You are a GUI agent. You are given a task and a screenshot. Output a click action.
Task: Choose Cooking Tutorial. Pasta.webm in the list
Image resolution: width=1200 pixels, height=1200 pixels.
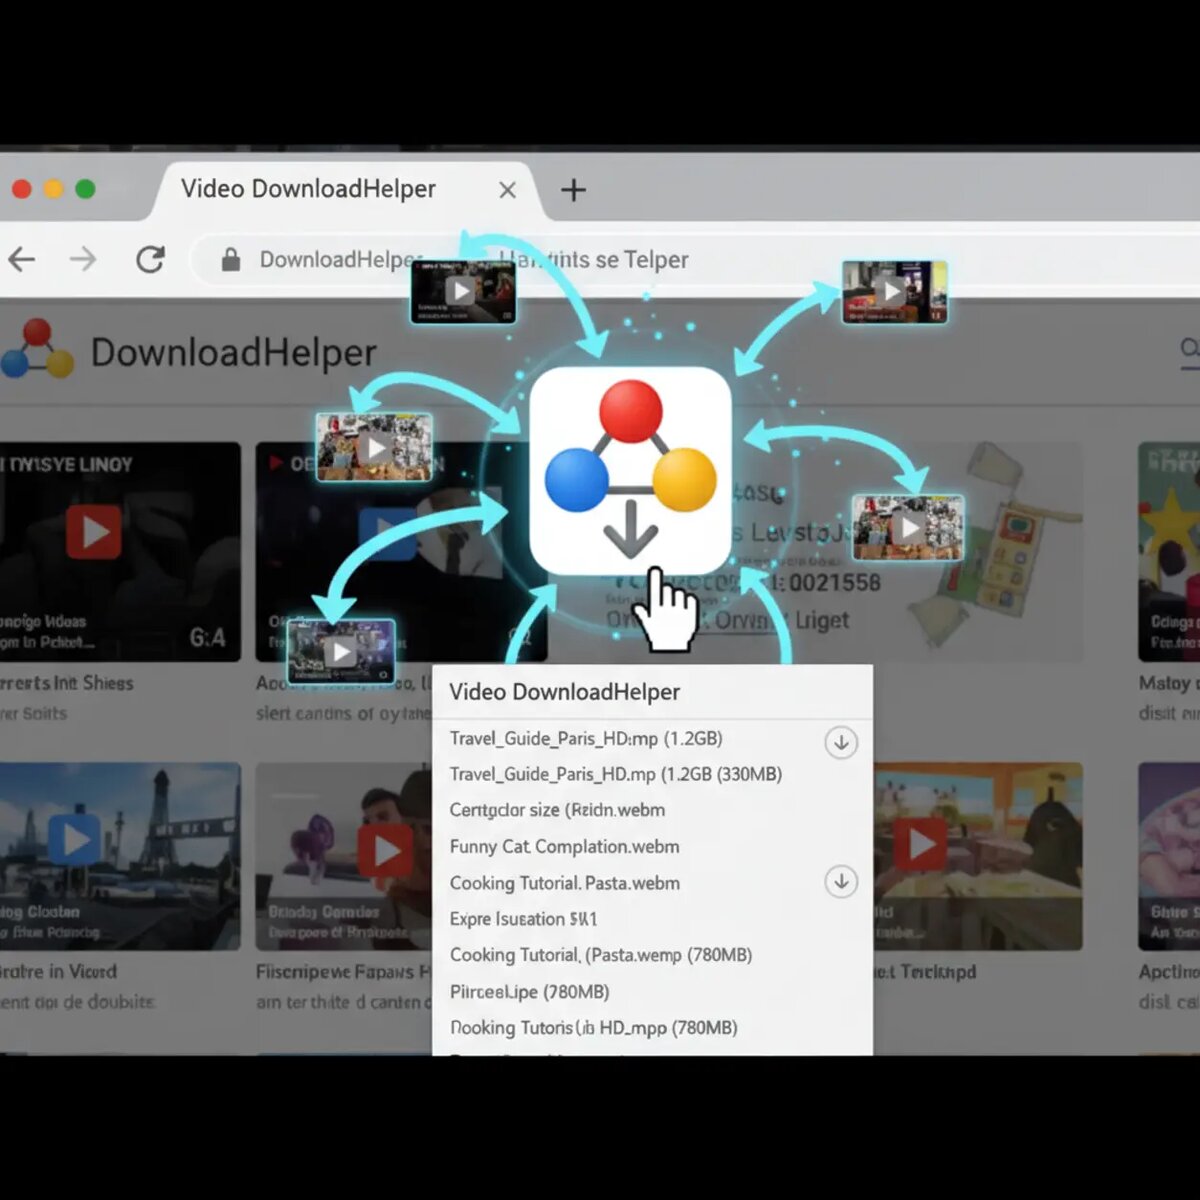click(x=564, y=883)
